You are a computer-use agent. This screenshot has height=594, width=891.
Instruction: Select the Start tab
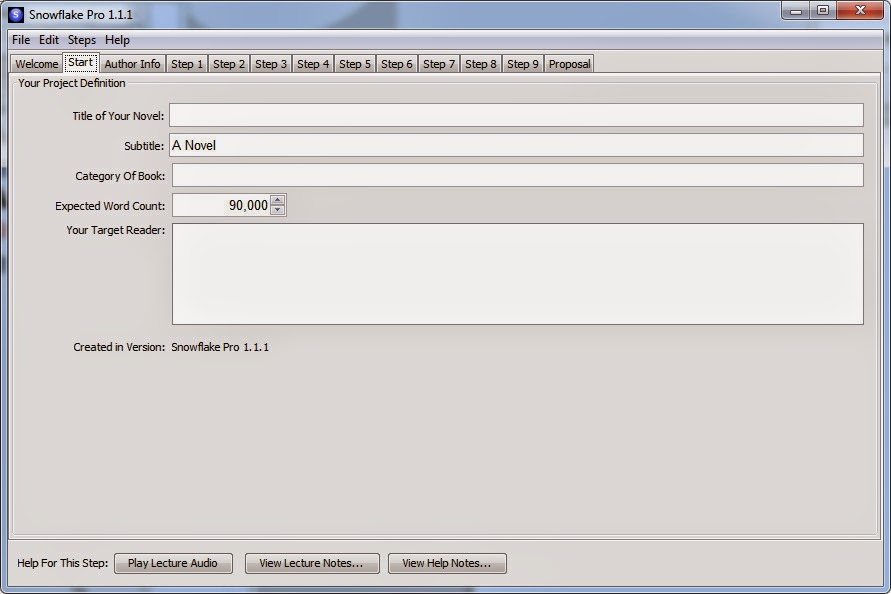(81, 63)
